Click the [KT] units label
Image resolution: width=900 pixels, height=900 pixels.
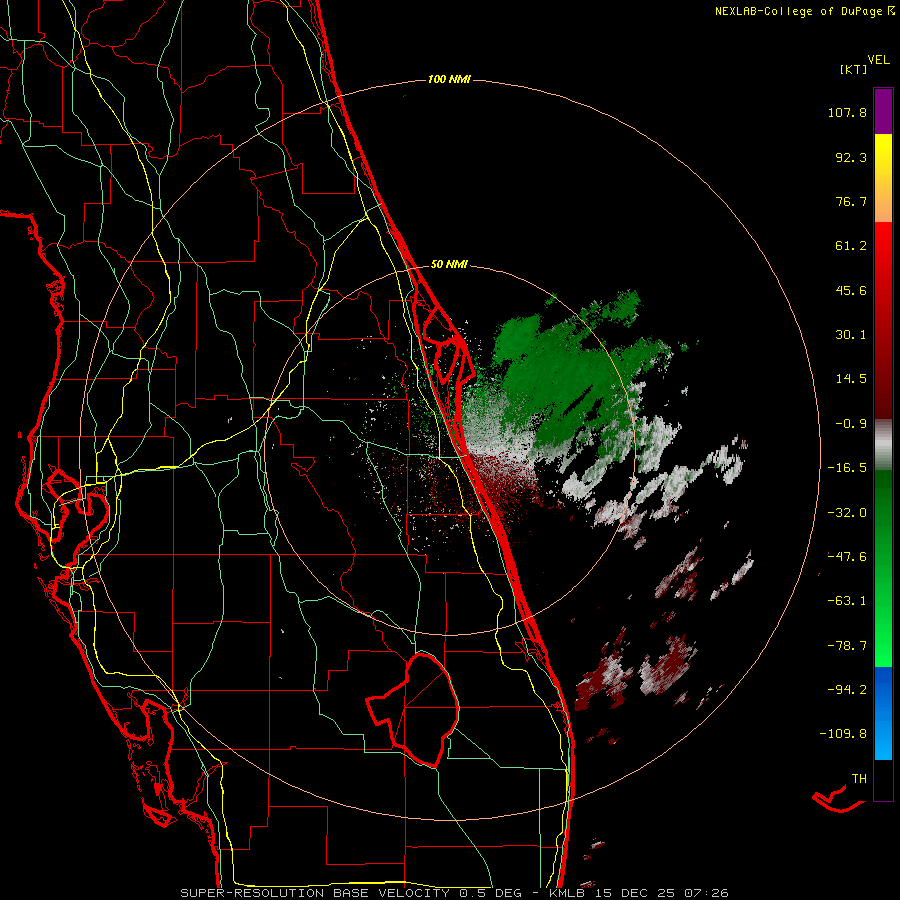[854, 69]
